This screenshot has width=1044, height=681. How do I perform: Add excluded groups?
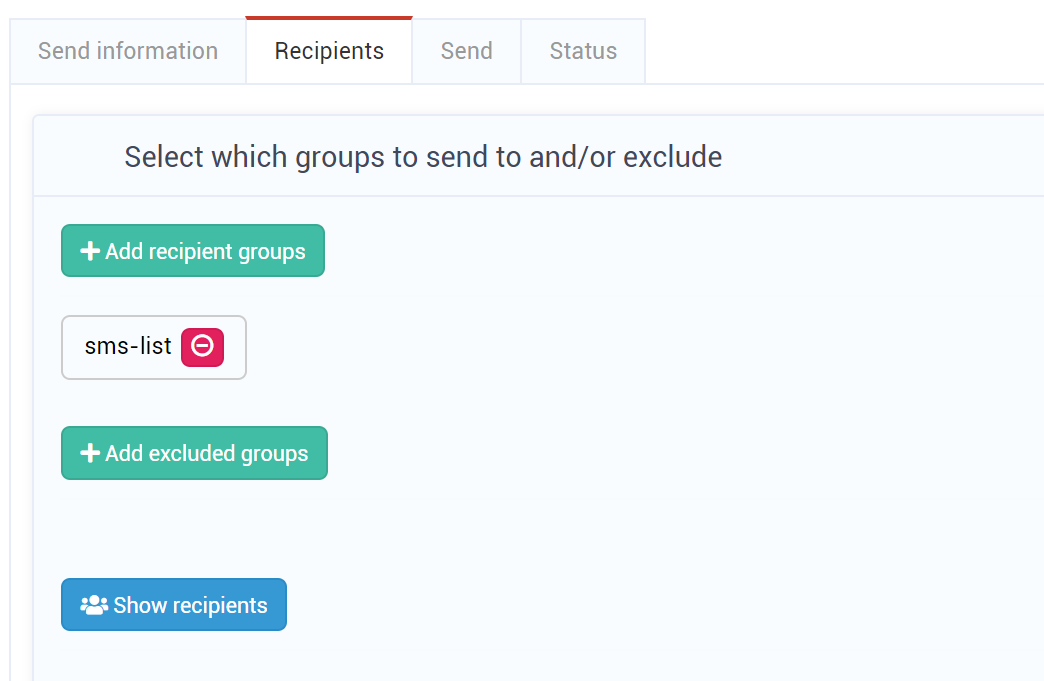(x=194, y=453)
